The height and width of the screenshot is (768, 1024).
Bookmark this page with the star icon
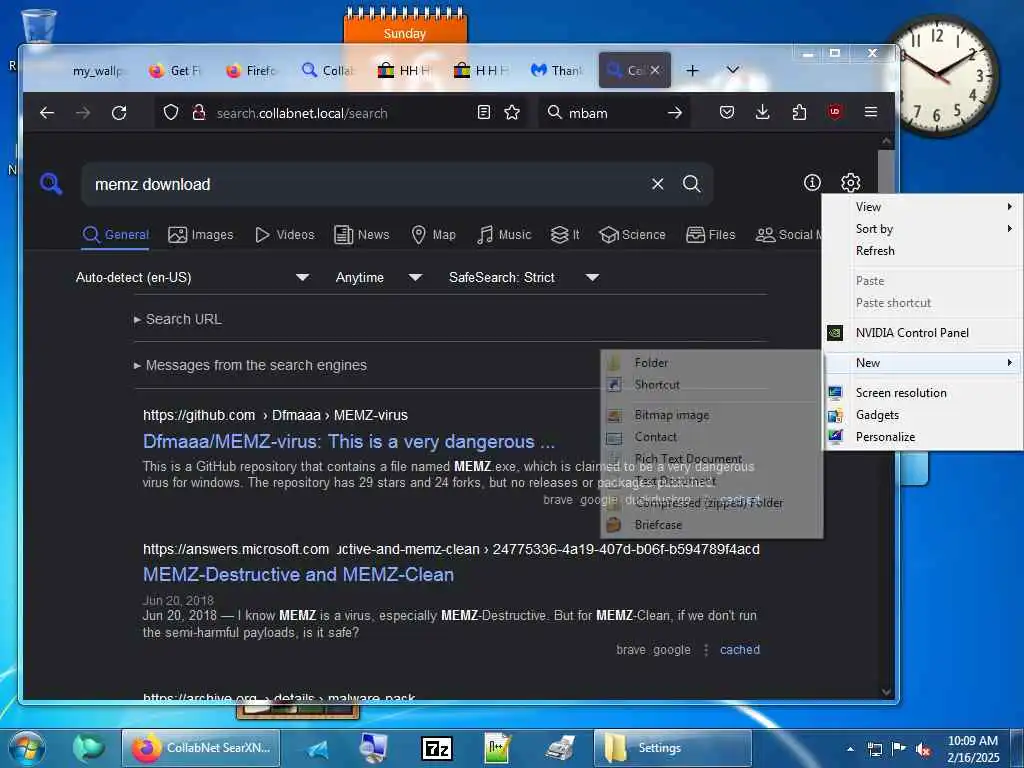coord(512,112)
